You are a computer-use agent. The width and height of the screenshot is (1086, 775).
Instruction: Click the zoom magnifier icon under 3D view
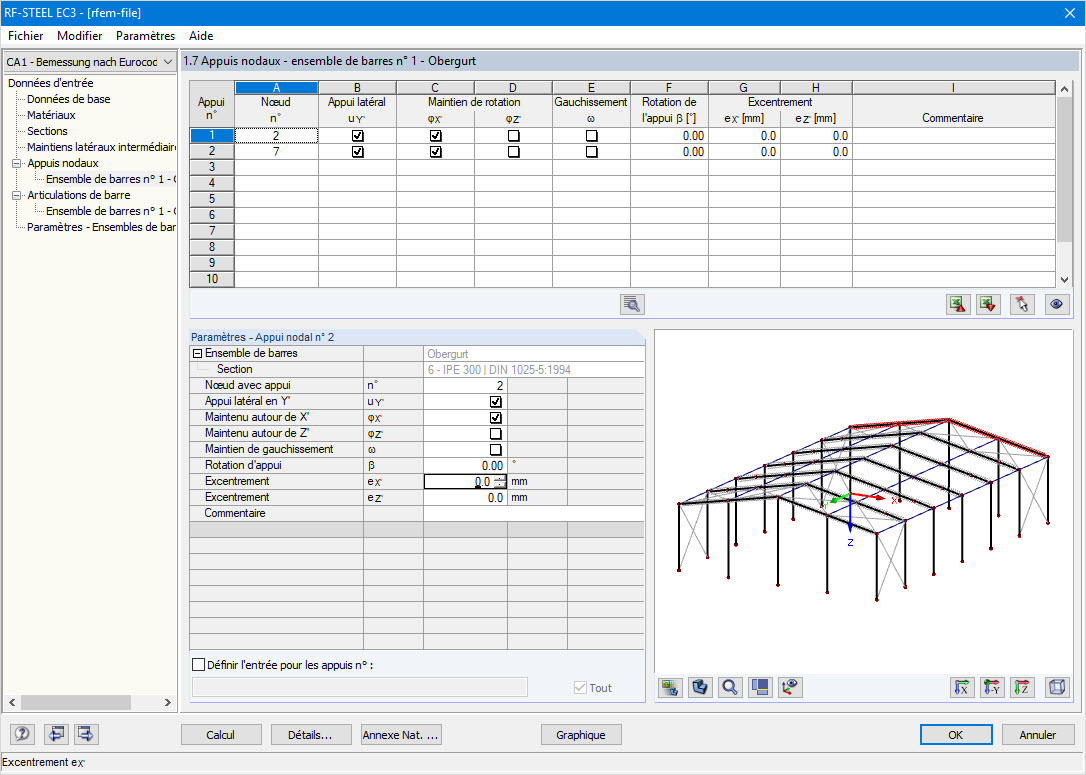(730, 688)
